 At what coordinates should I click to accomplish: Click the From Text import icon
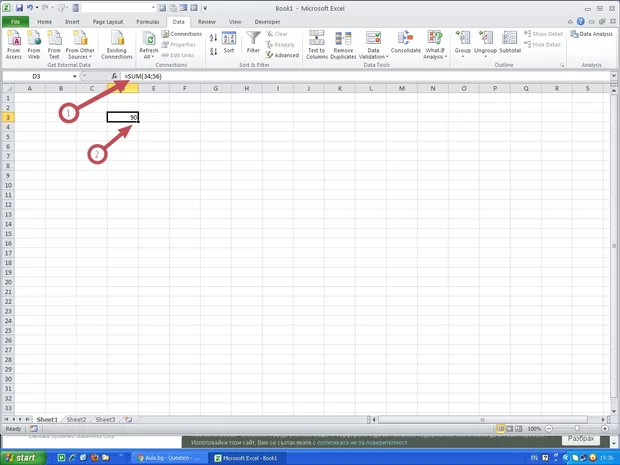pos(54,45)
